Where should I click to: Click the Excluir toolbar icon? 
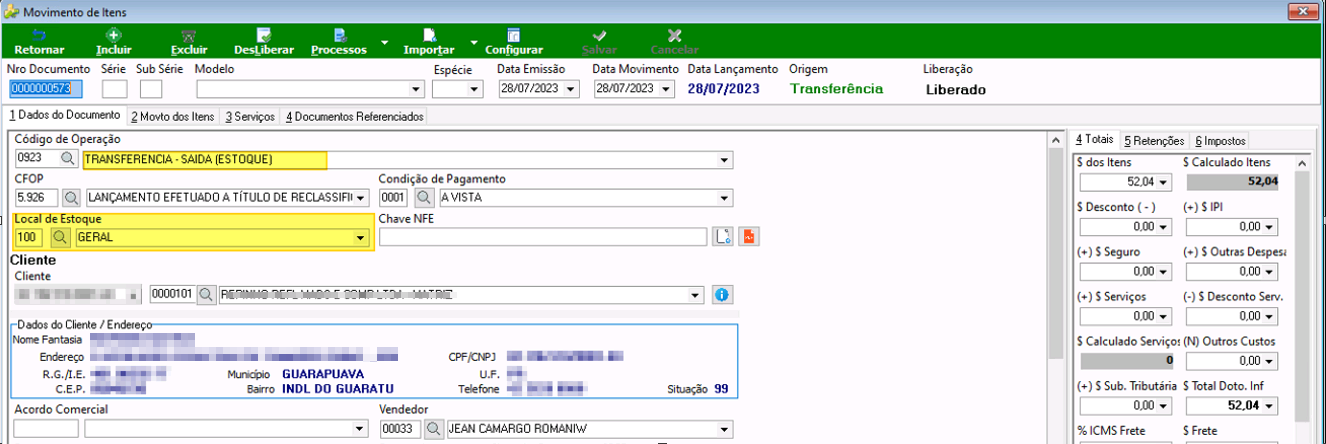[189, 35]
